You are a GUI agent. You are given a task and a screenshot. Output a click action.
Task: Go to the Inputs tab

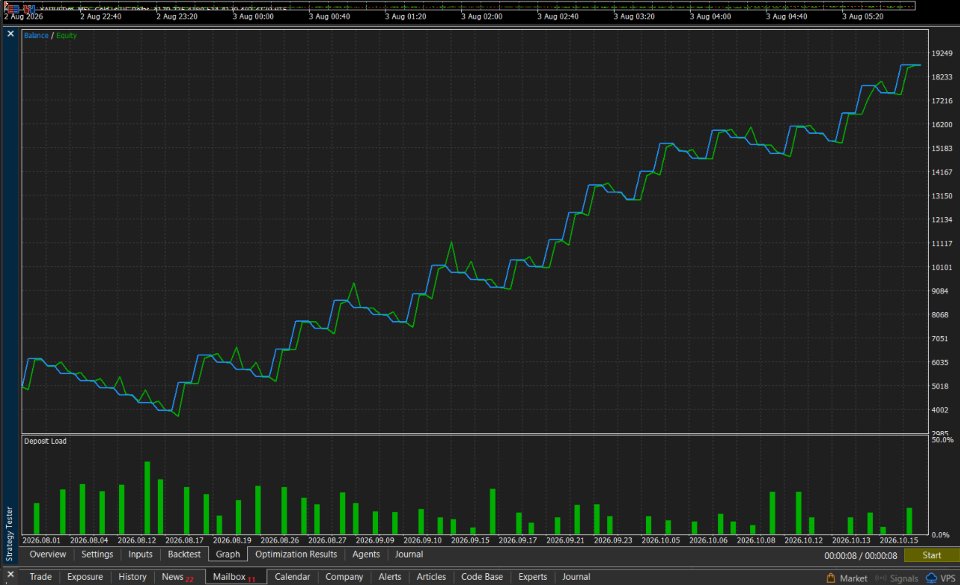click(140, 554)
